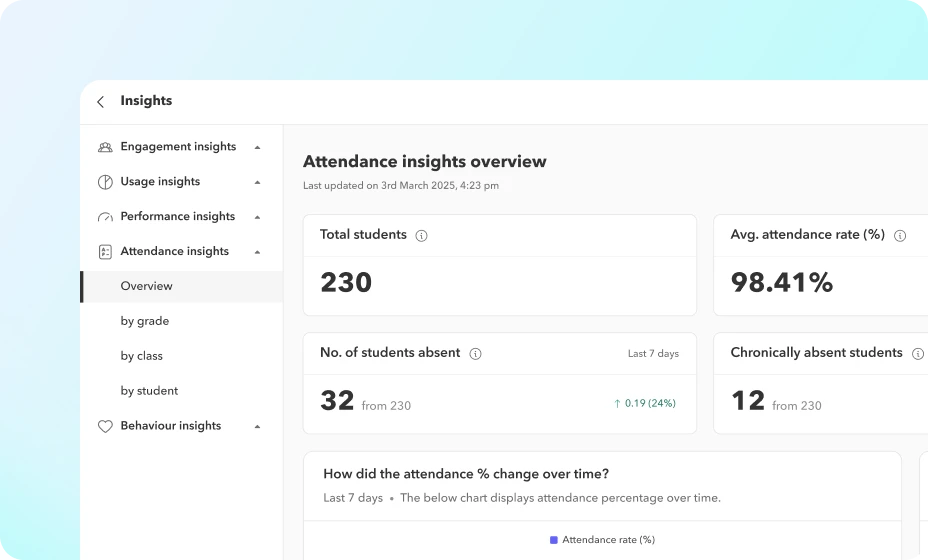
Task: Click the 12 chronically absent value
Action: click(x=748, y=401)
